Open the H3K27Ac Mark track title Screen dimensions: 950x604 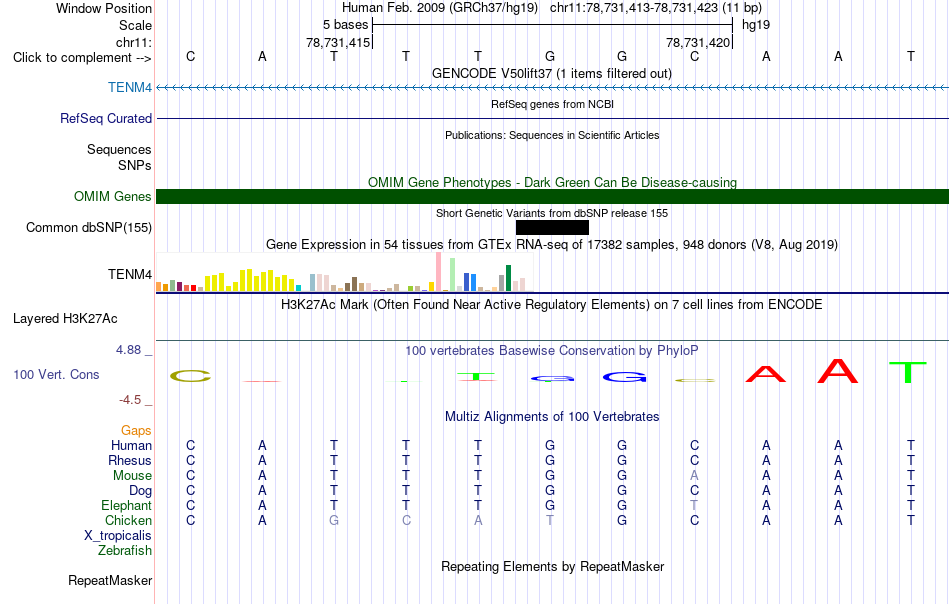pos(551,305)
